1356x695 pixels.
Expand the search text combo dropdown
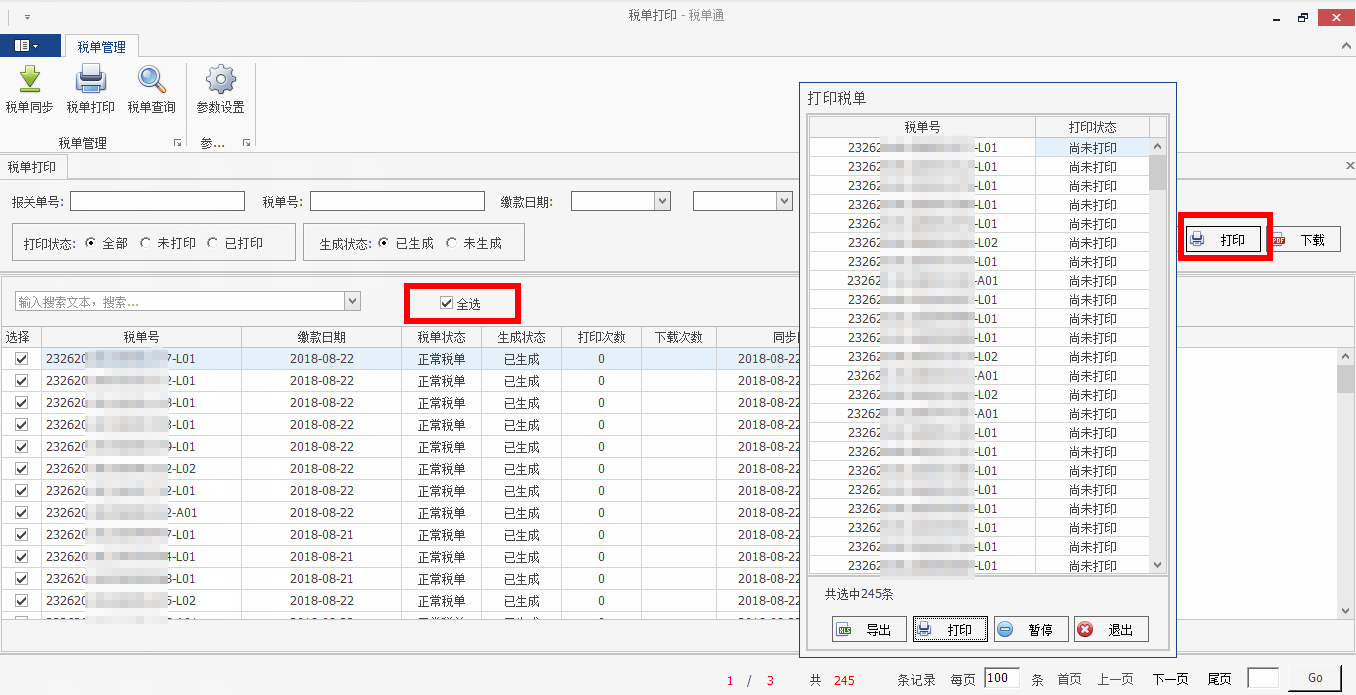click(352, 301)
